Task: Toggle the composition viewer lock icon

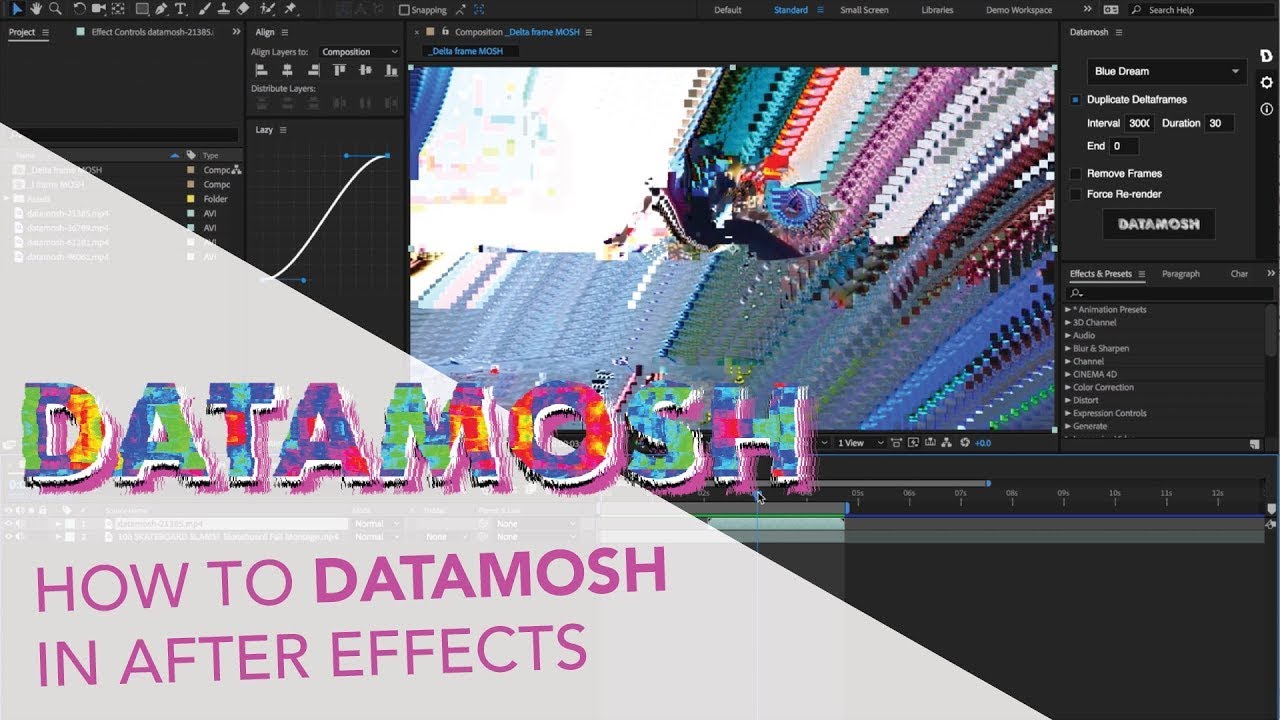Action: click(x=444, y=32)
